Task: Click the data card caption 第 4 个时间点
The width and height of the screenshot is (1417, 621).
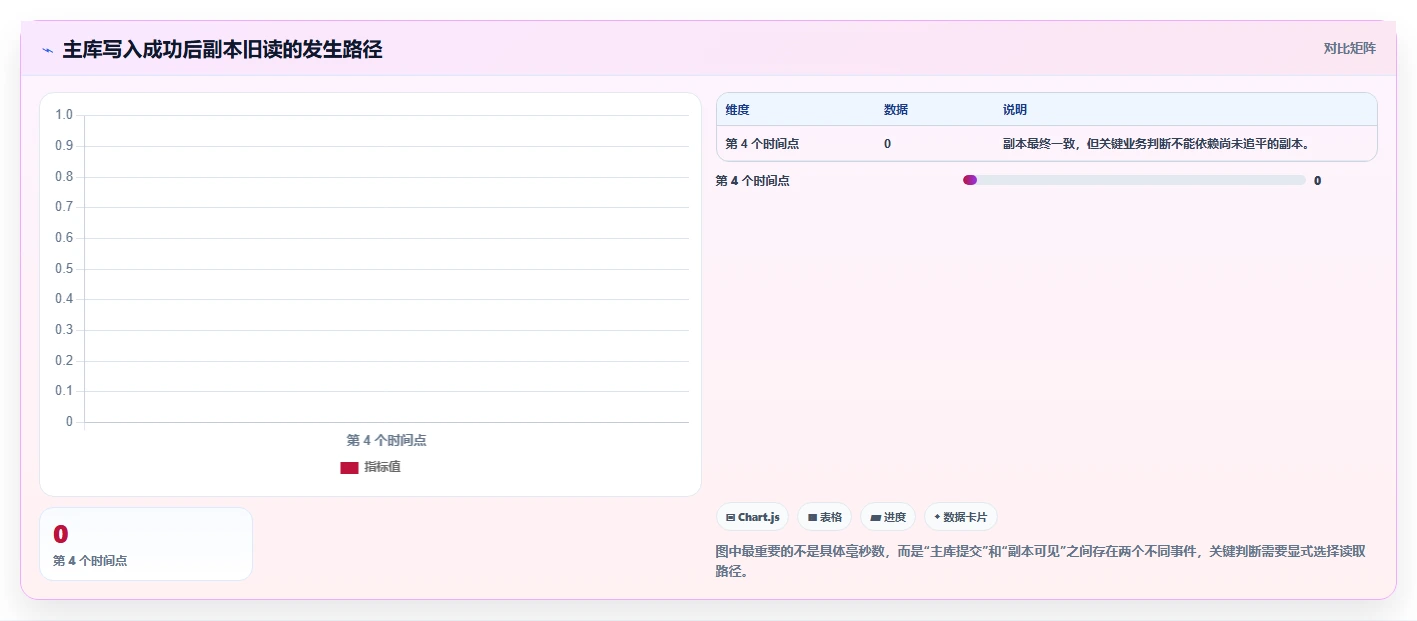Action: click(x=90, y=560)
